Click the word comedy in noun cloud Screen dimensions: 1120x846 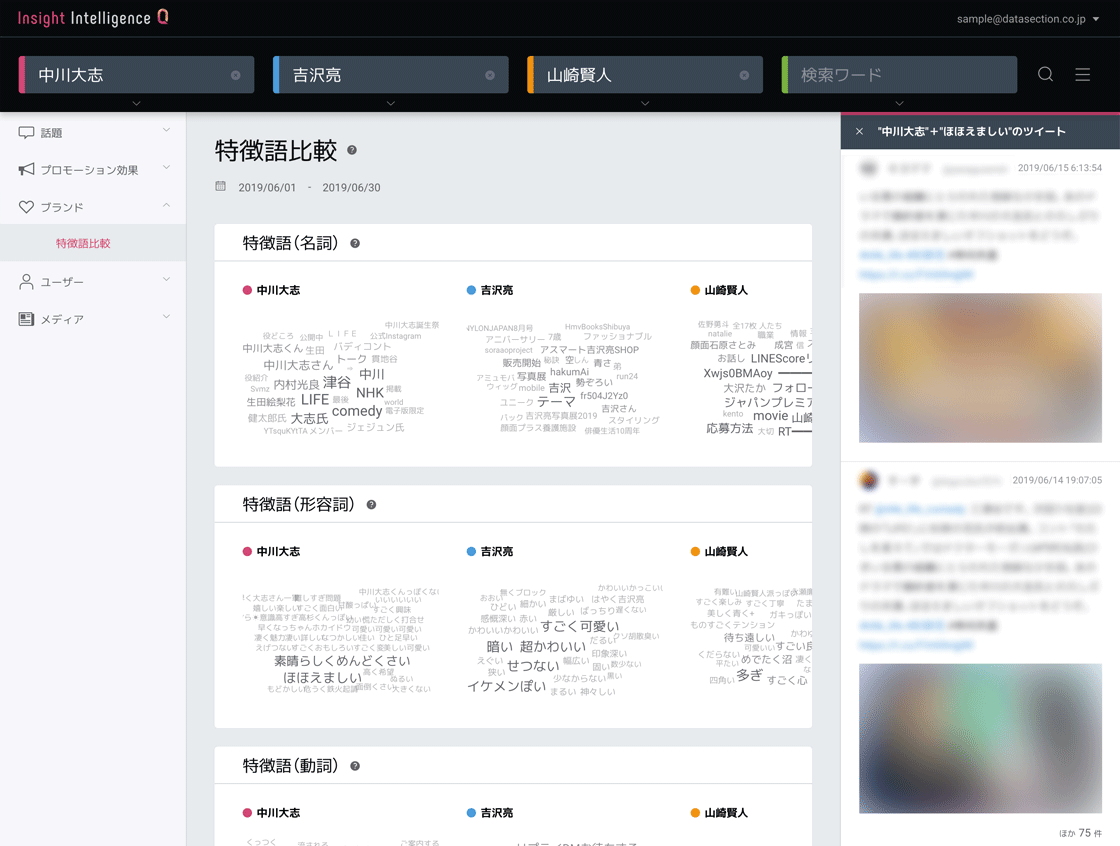coord(357,411)
